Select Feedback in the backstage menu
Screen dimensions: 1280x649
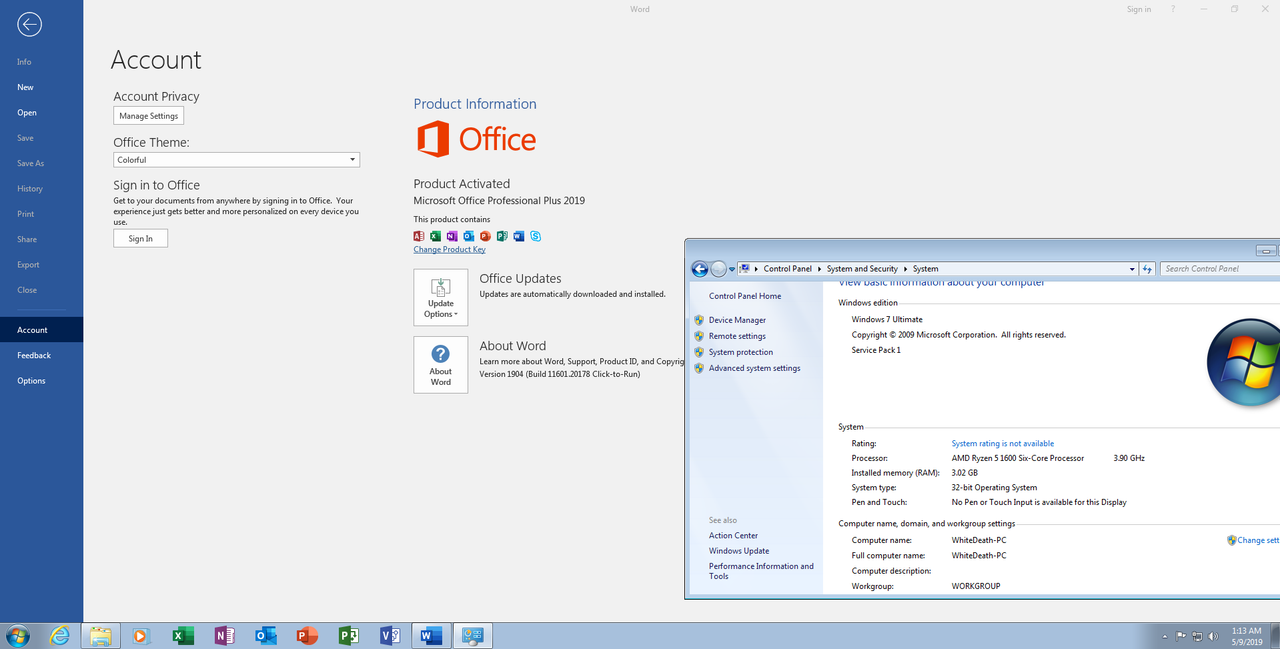coord(34,355)
